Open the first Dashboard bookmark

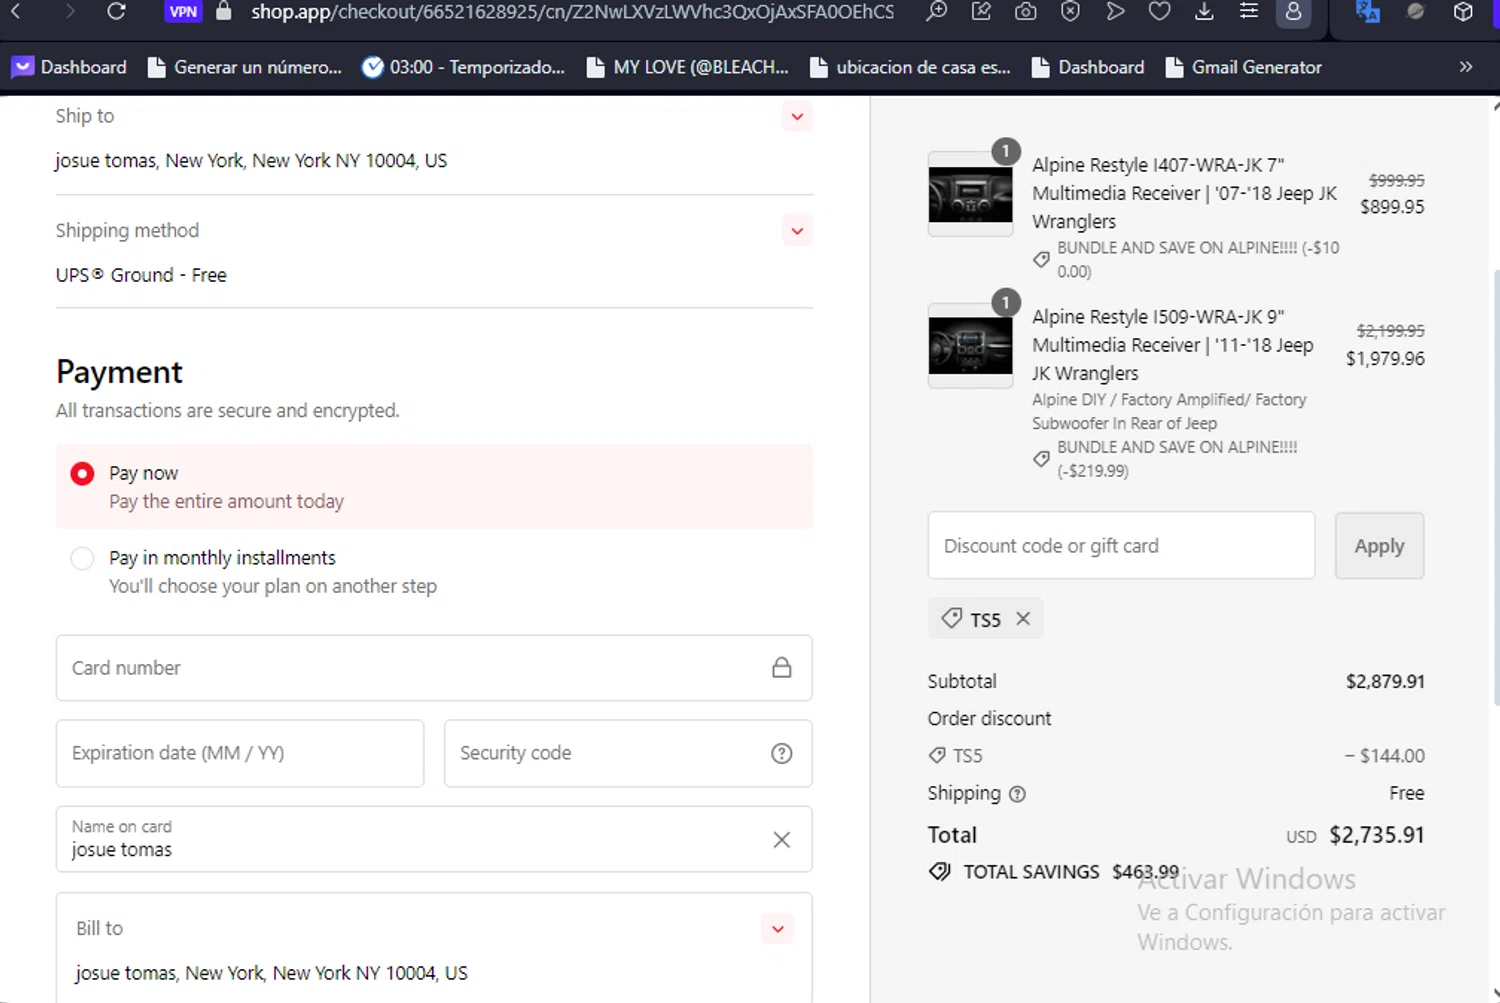[x=69, y=67]
